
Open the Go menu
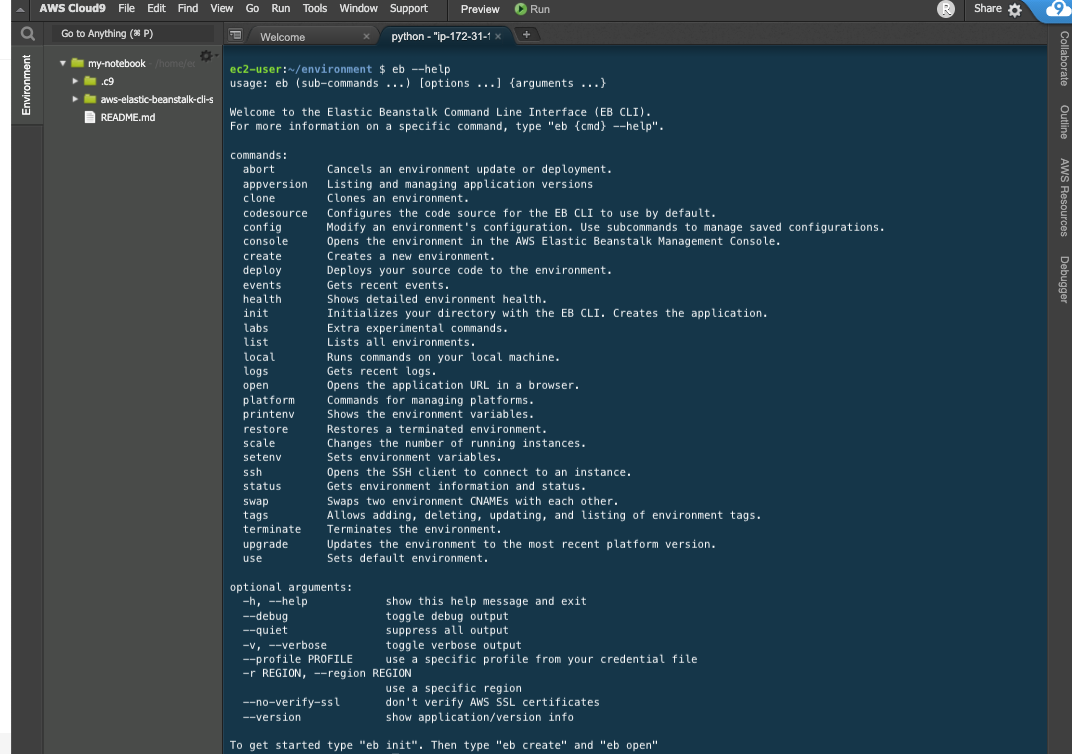[252, 8]
